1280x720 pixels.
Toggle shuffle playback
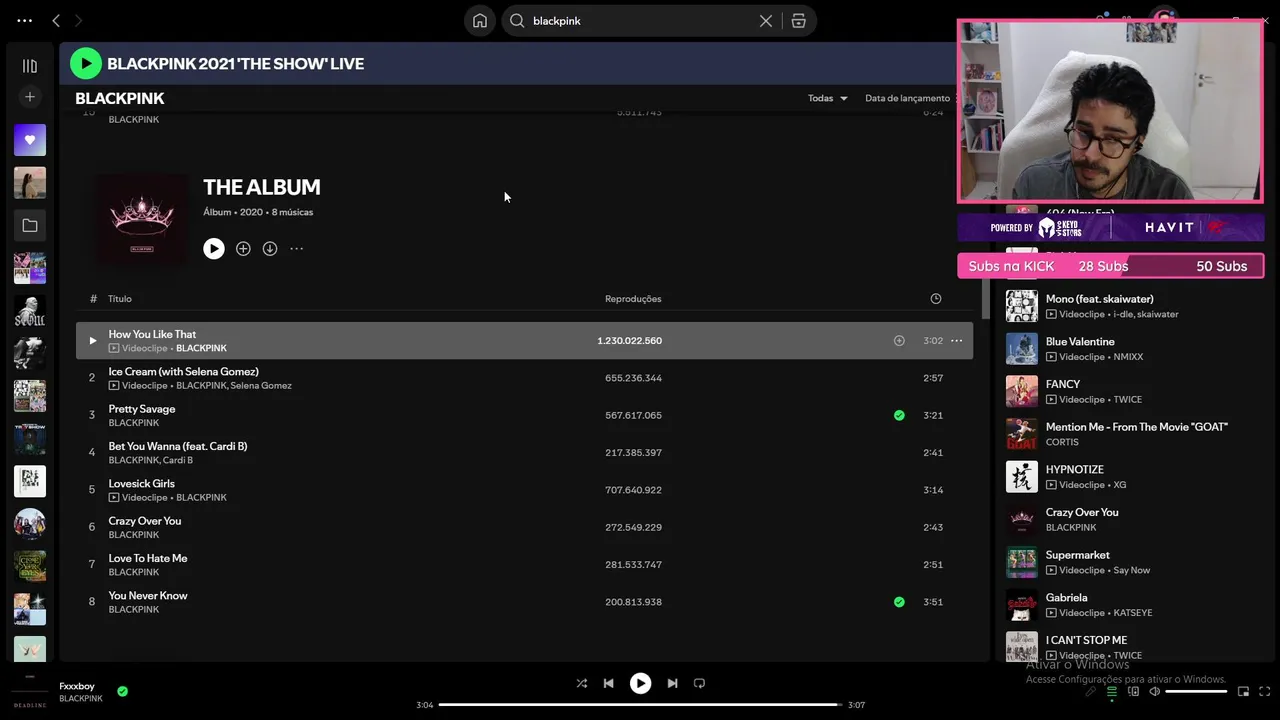click(582, 684)
